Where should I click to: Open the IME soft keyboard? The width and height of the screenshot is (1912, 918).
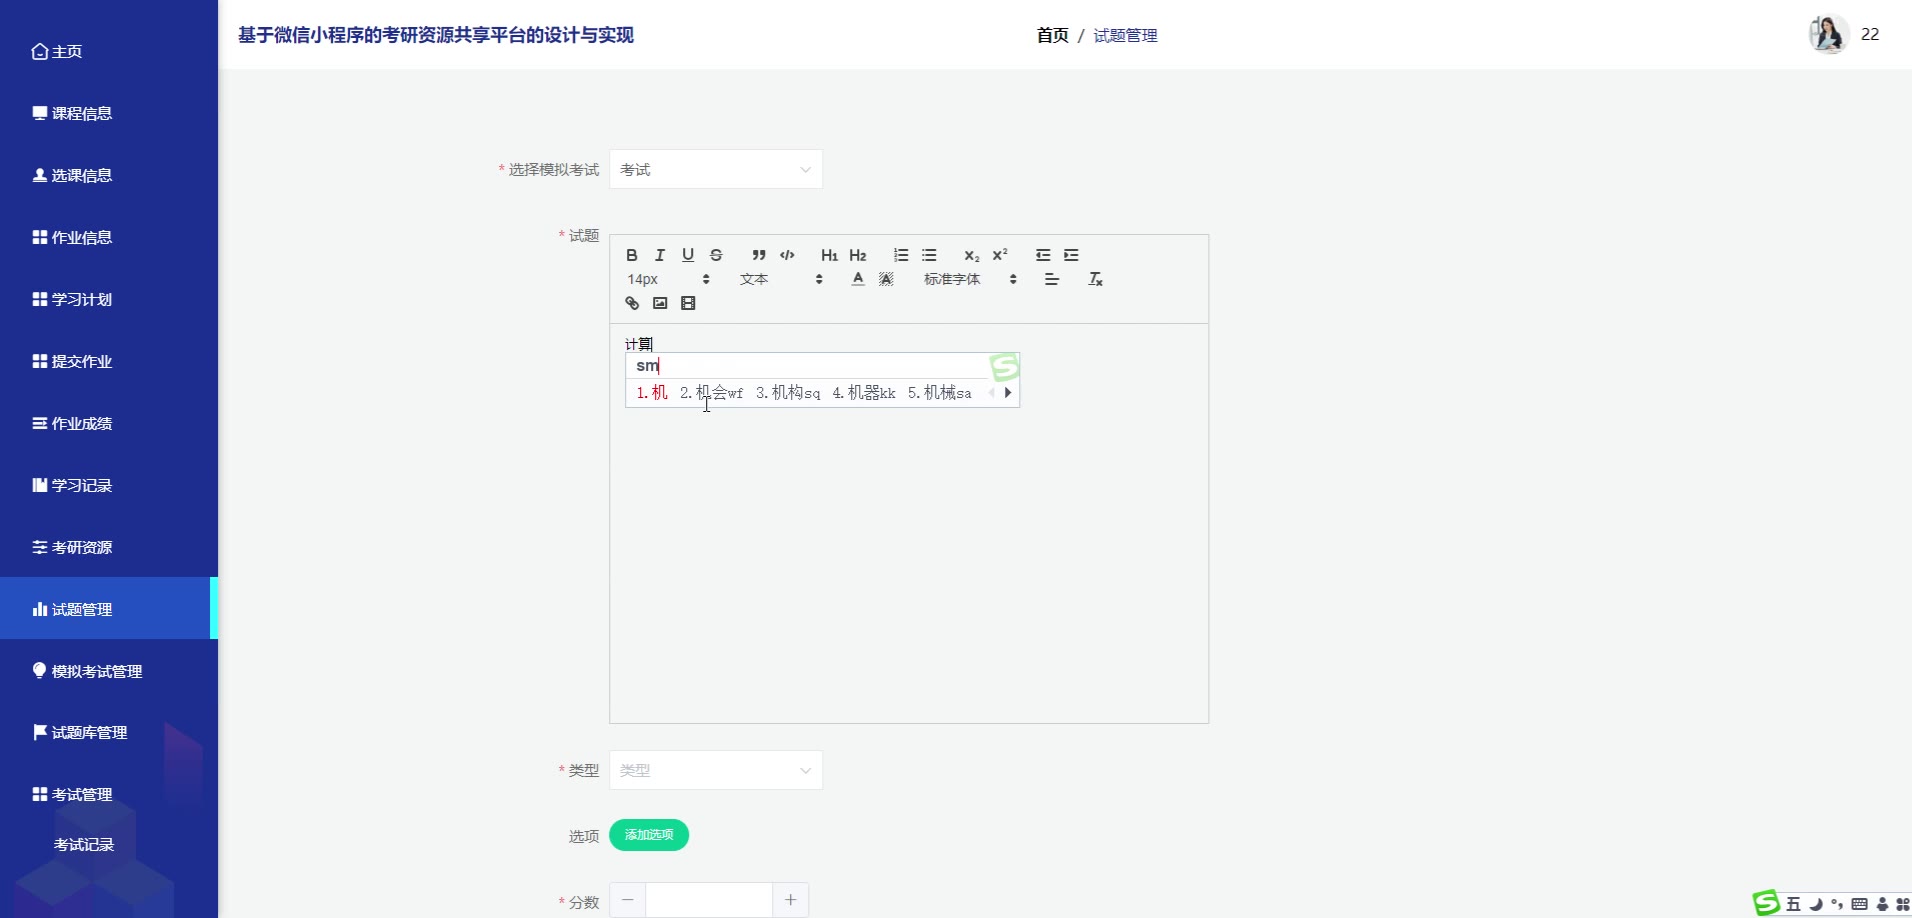[x=1859, y=904]
